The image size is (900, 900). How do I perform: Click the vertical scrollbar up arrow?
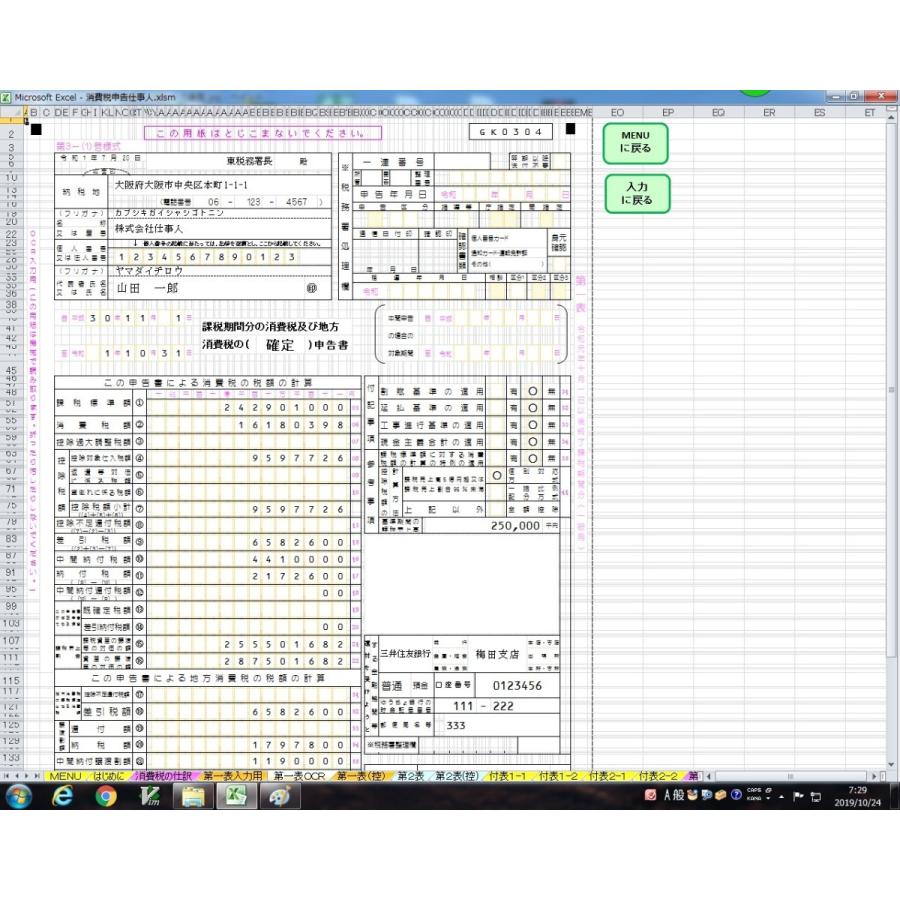891,112
